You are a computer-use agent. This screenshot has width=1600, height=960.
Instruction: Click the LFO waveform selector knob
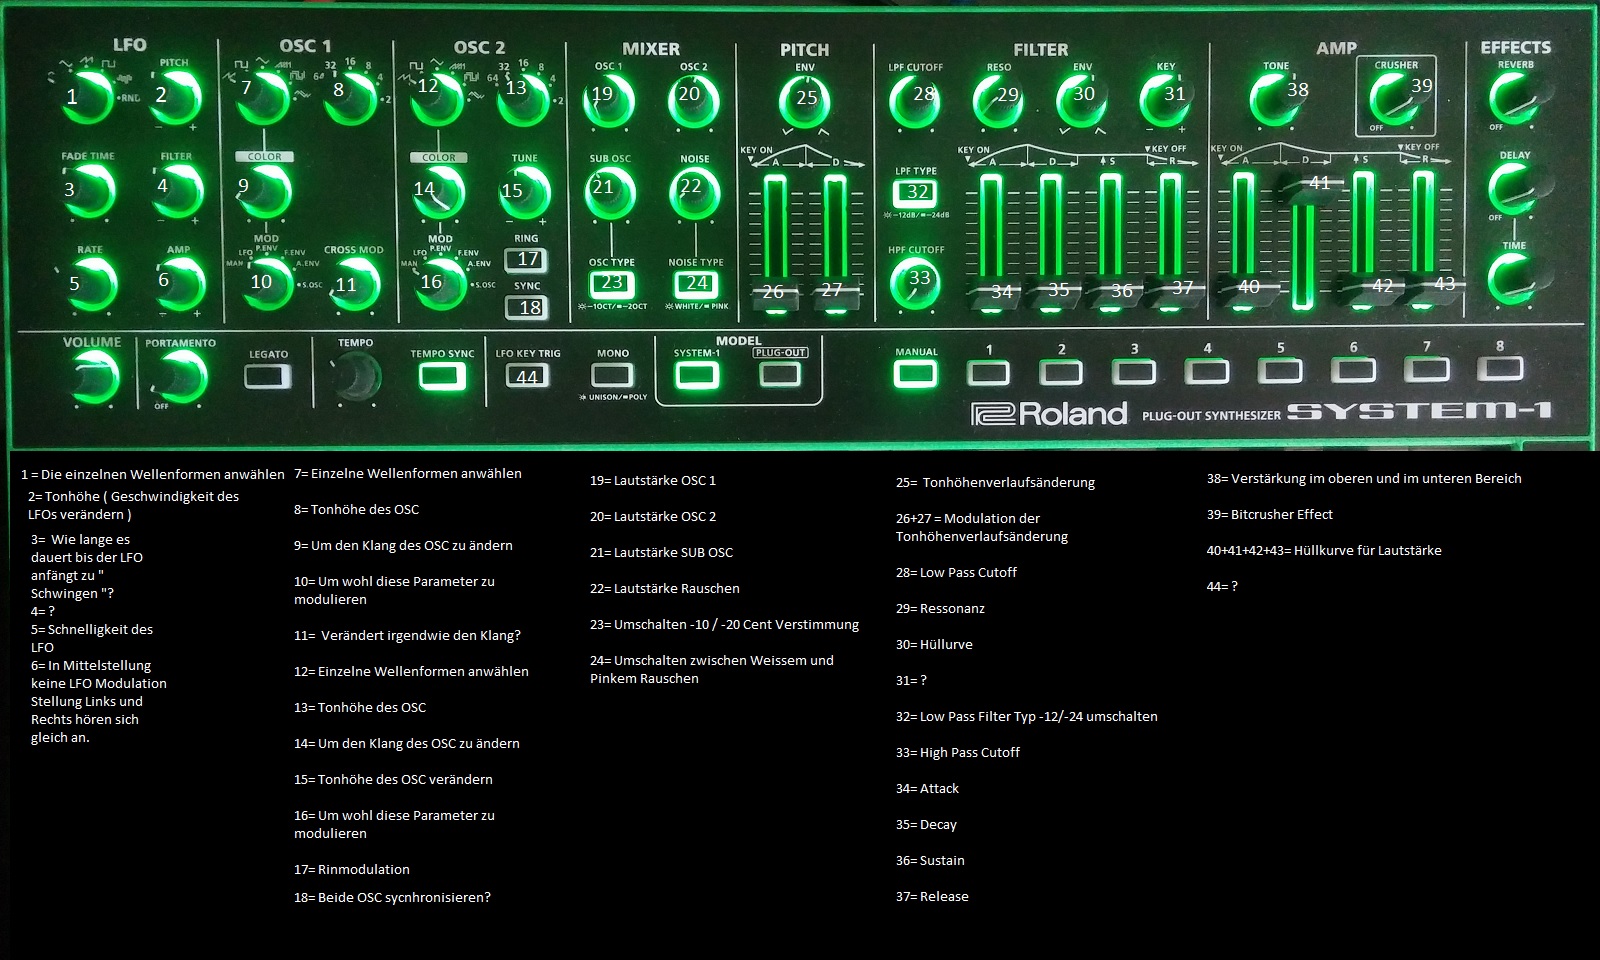click(x=88, y=97)
